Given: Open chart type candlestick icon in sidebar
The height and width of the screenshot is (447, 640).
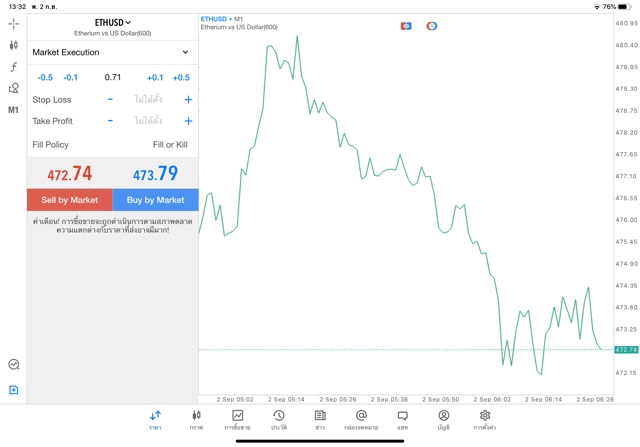Looking at the screenshot, I should point(13,45).
